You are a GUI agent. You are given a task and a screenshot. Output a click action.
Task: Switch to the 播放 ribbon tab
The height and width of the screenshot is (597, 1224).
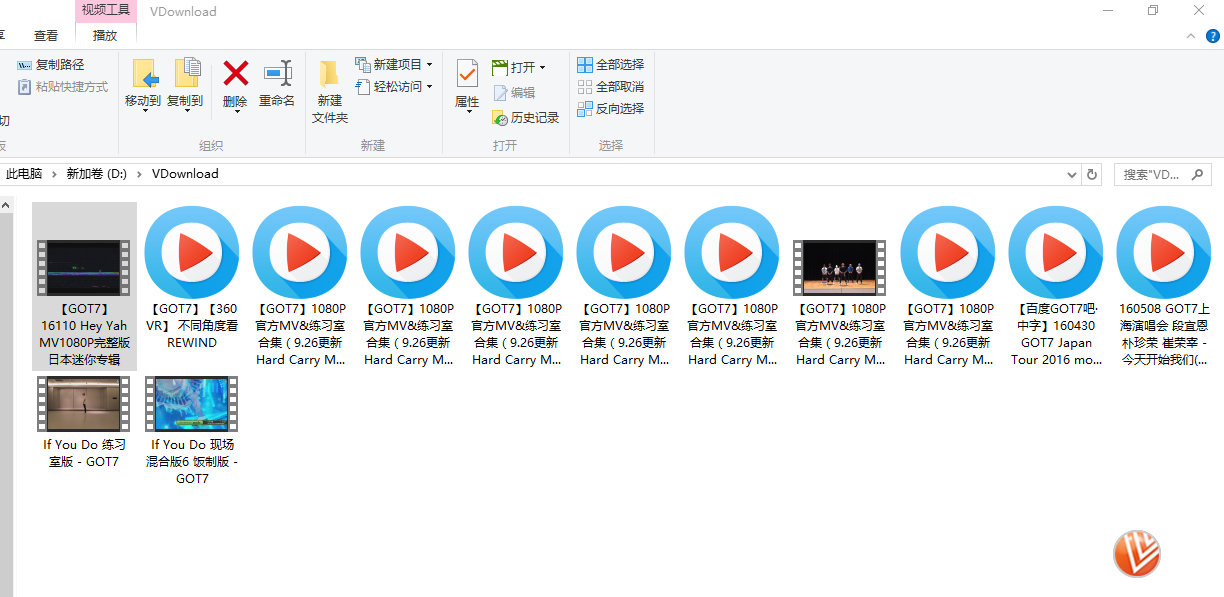(x=105, y=36)
